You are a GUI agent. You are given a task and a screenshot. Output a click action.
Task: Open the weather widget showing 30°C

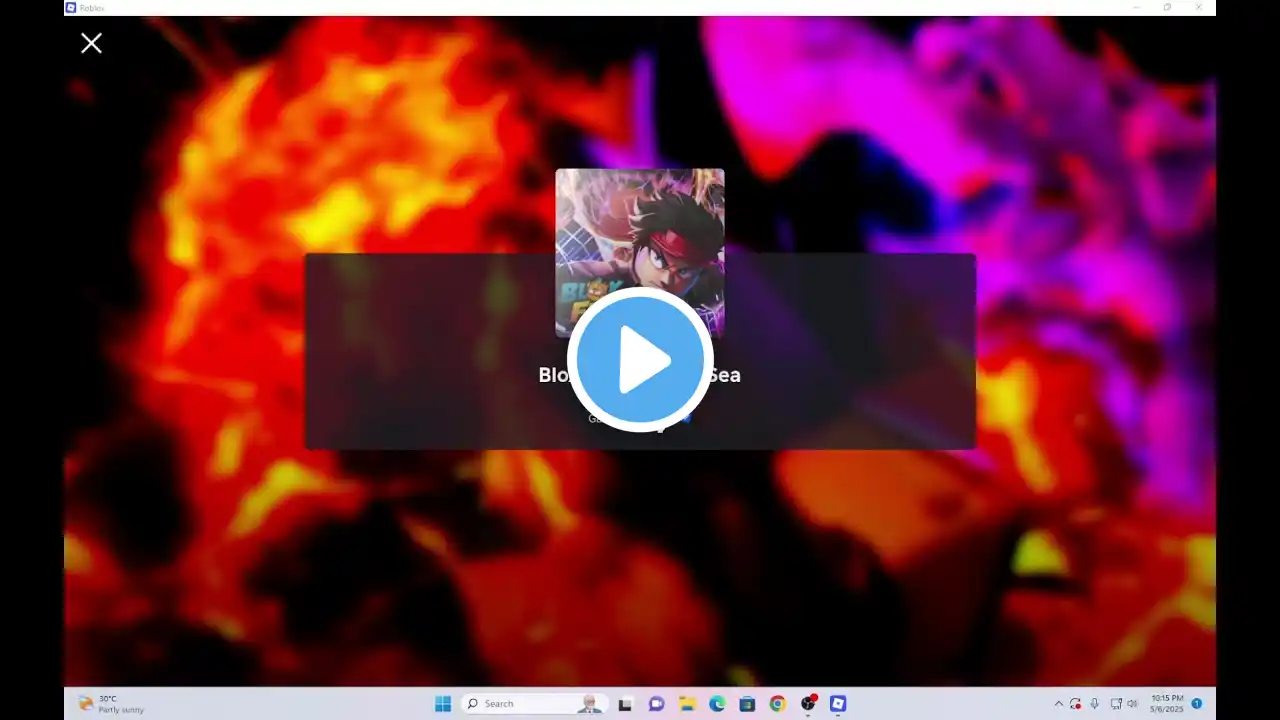coord(111,704)
